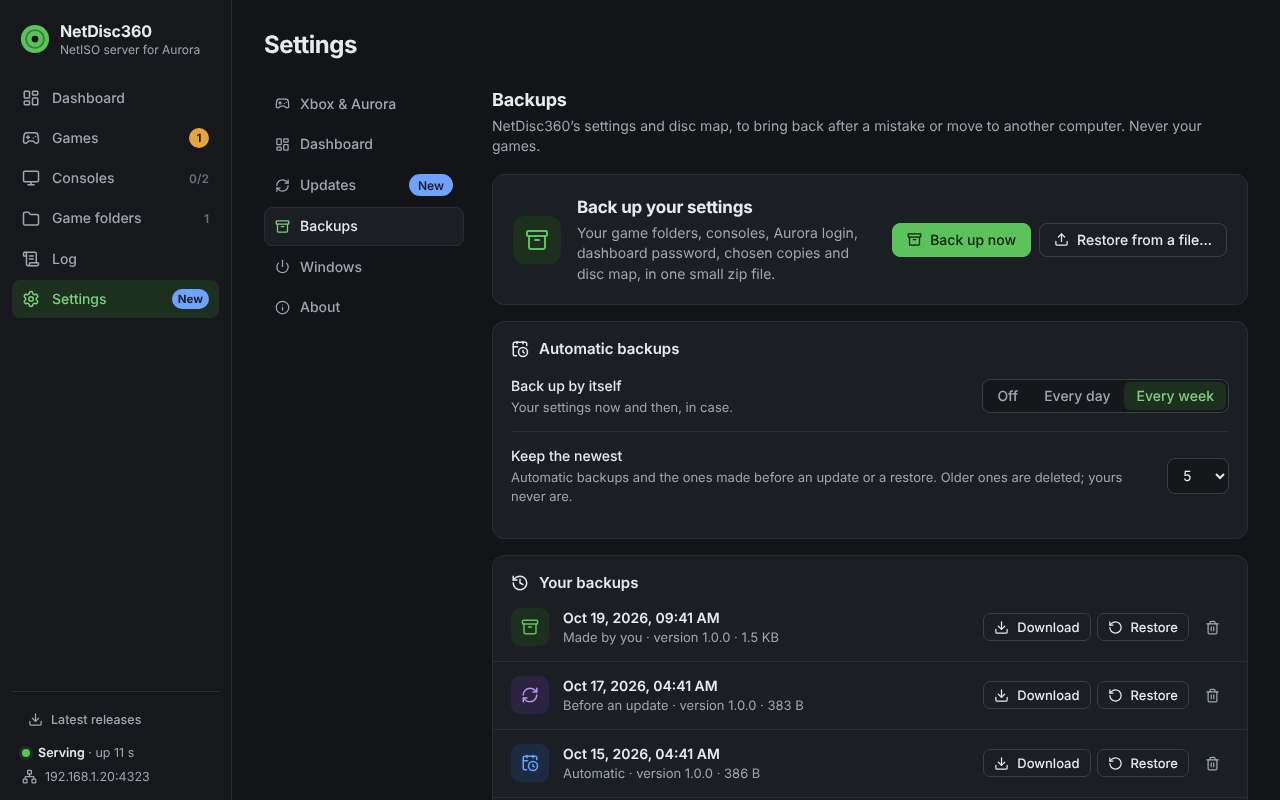Screen dimensions: 1280x800
Task: Click the network icon beside 192.168.1.20:4323
Action: coord(29,776)
